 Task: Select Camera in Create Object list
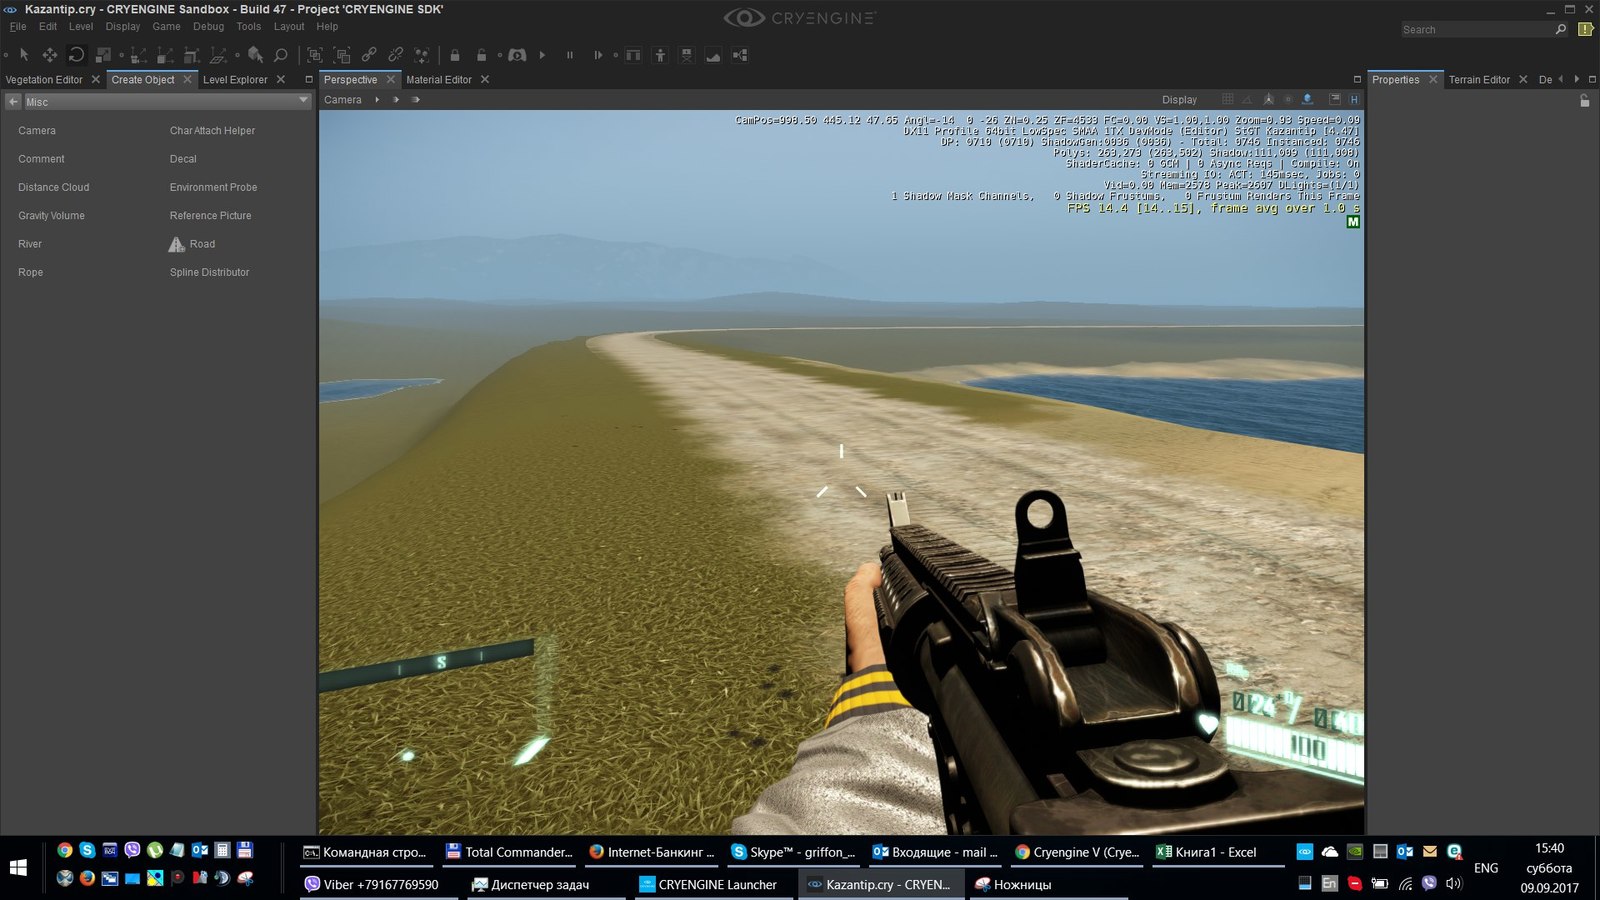[x=37, y=131]
